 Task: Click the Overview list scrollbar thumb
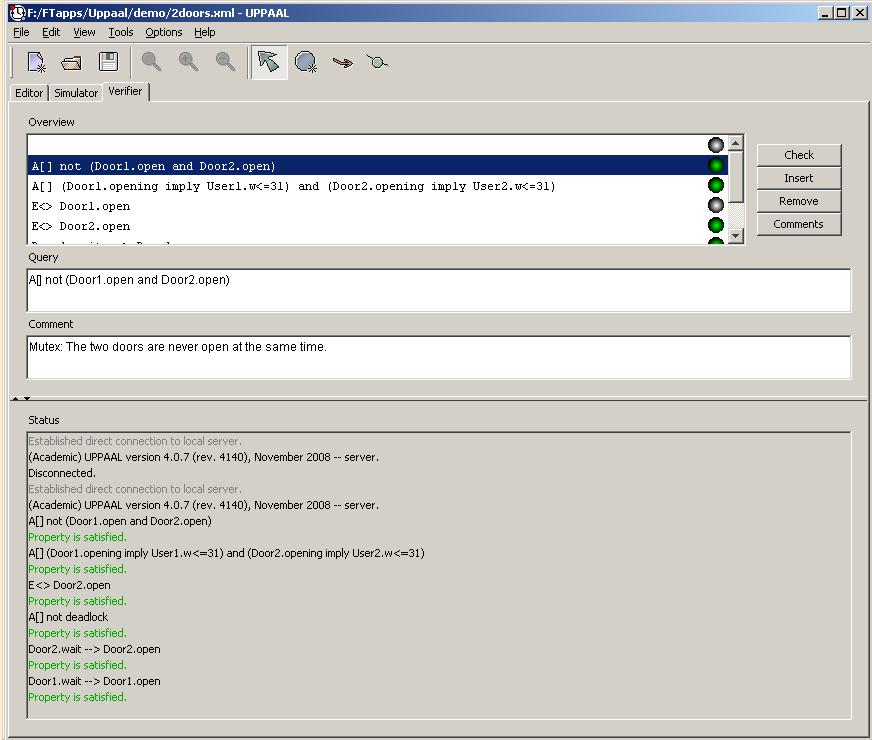tap(736, 177)
